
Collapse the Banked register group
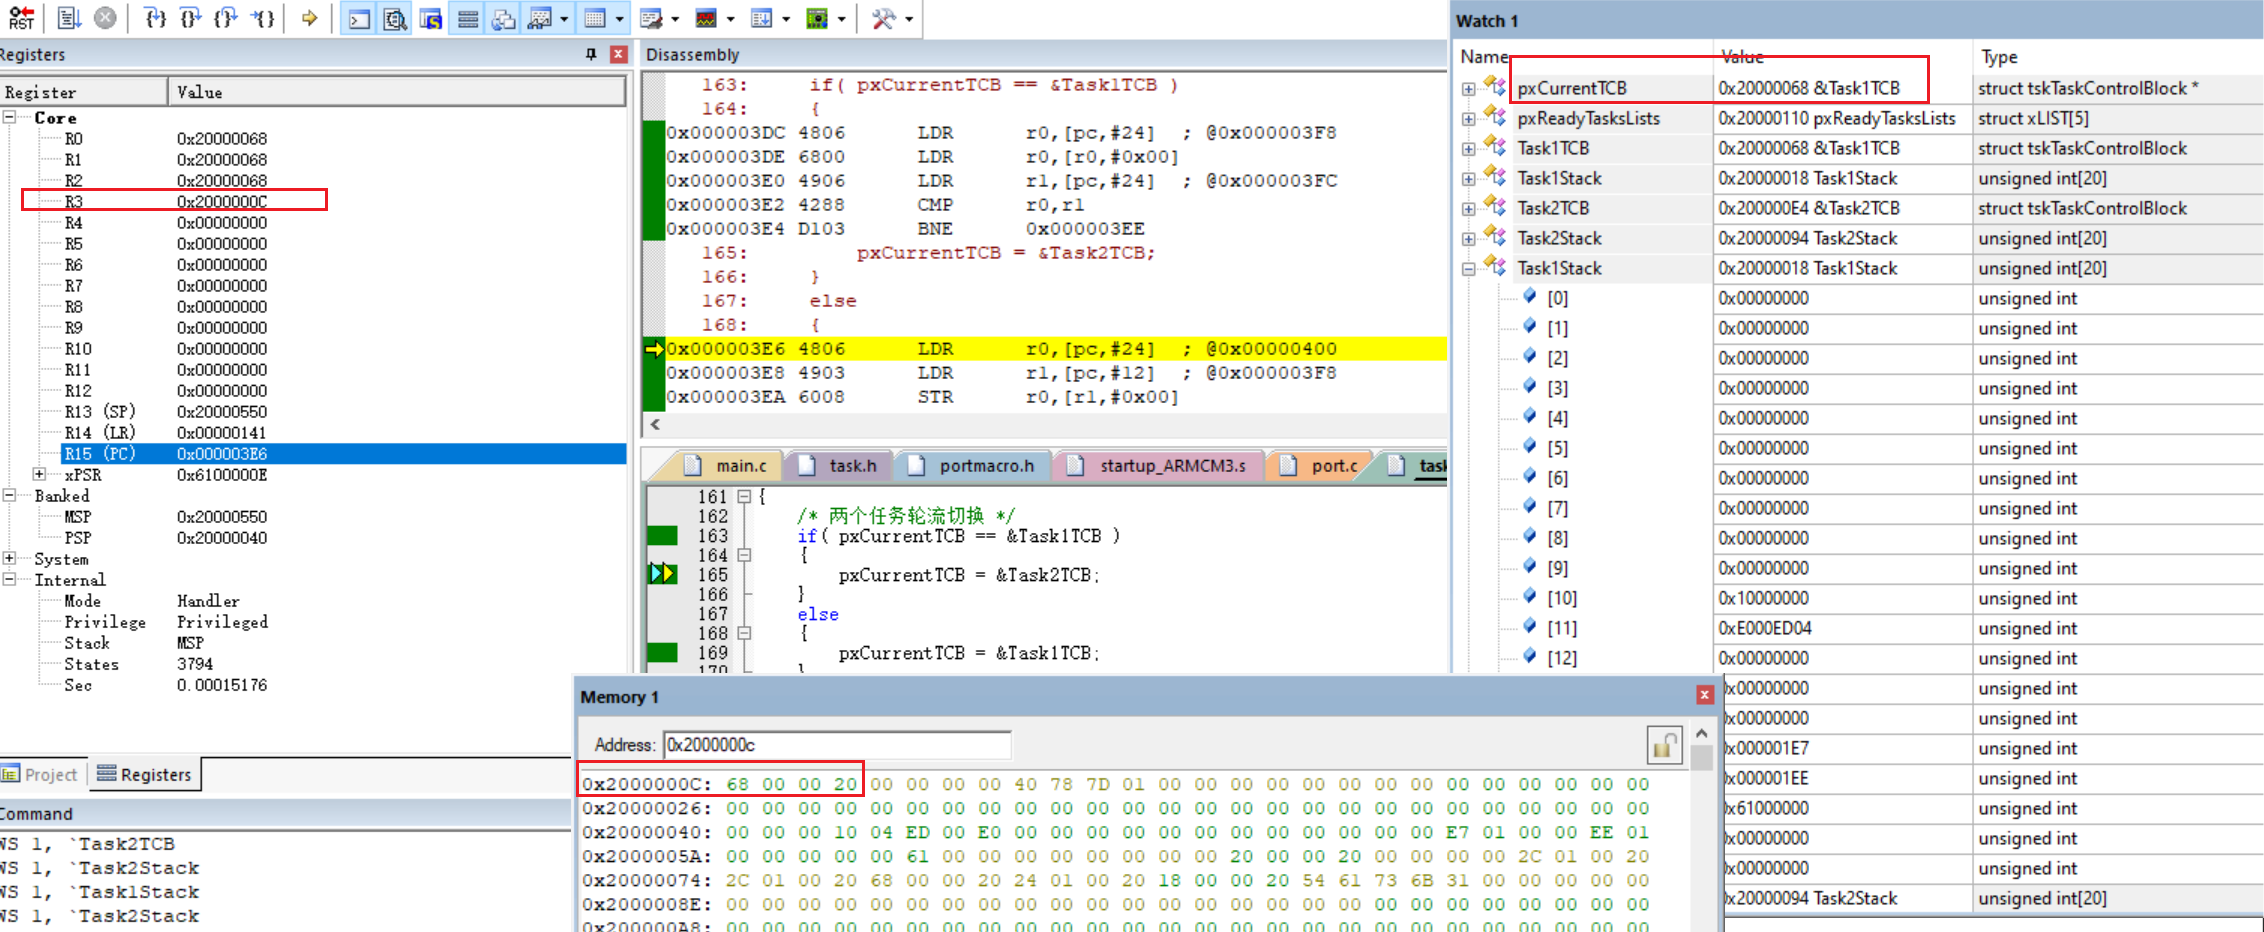9,495
